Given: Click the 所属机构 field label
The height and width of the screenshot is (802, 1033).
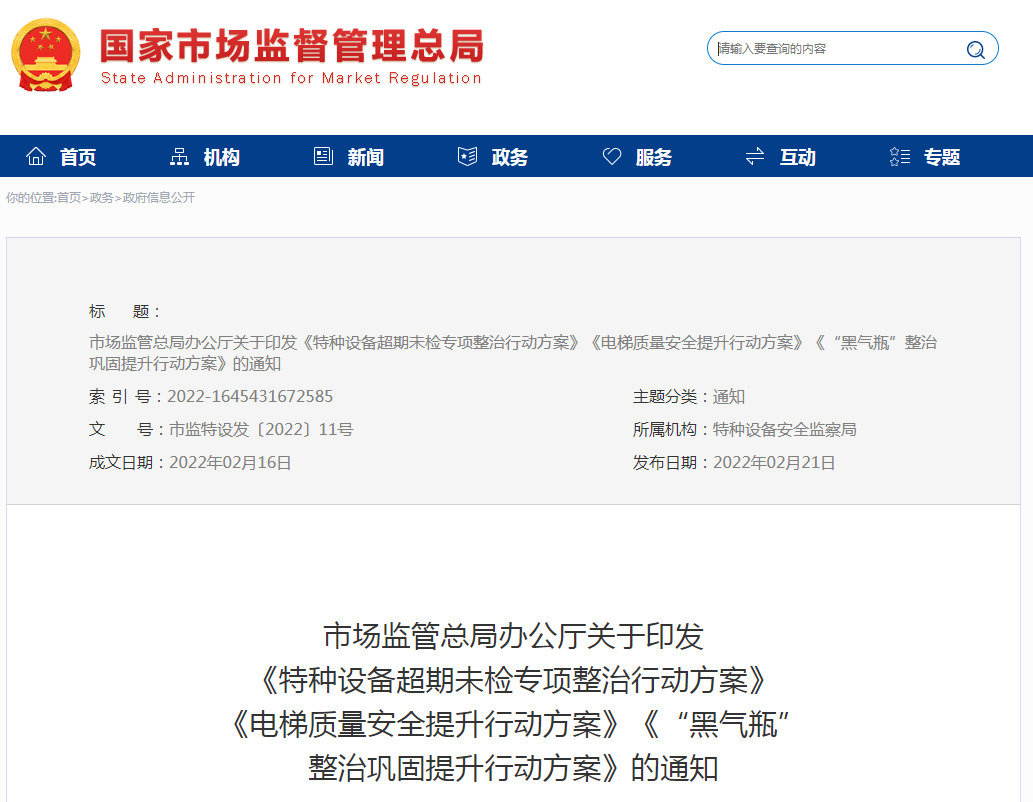Looking at the screenshot, I should pos(669,430).
